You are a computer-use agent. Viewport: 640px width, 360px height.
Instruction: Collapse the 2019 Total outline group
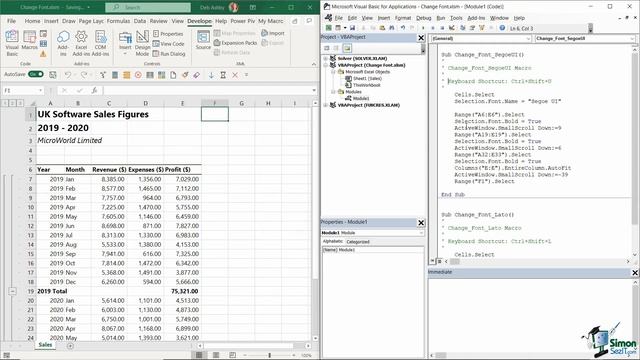(13, 291)
